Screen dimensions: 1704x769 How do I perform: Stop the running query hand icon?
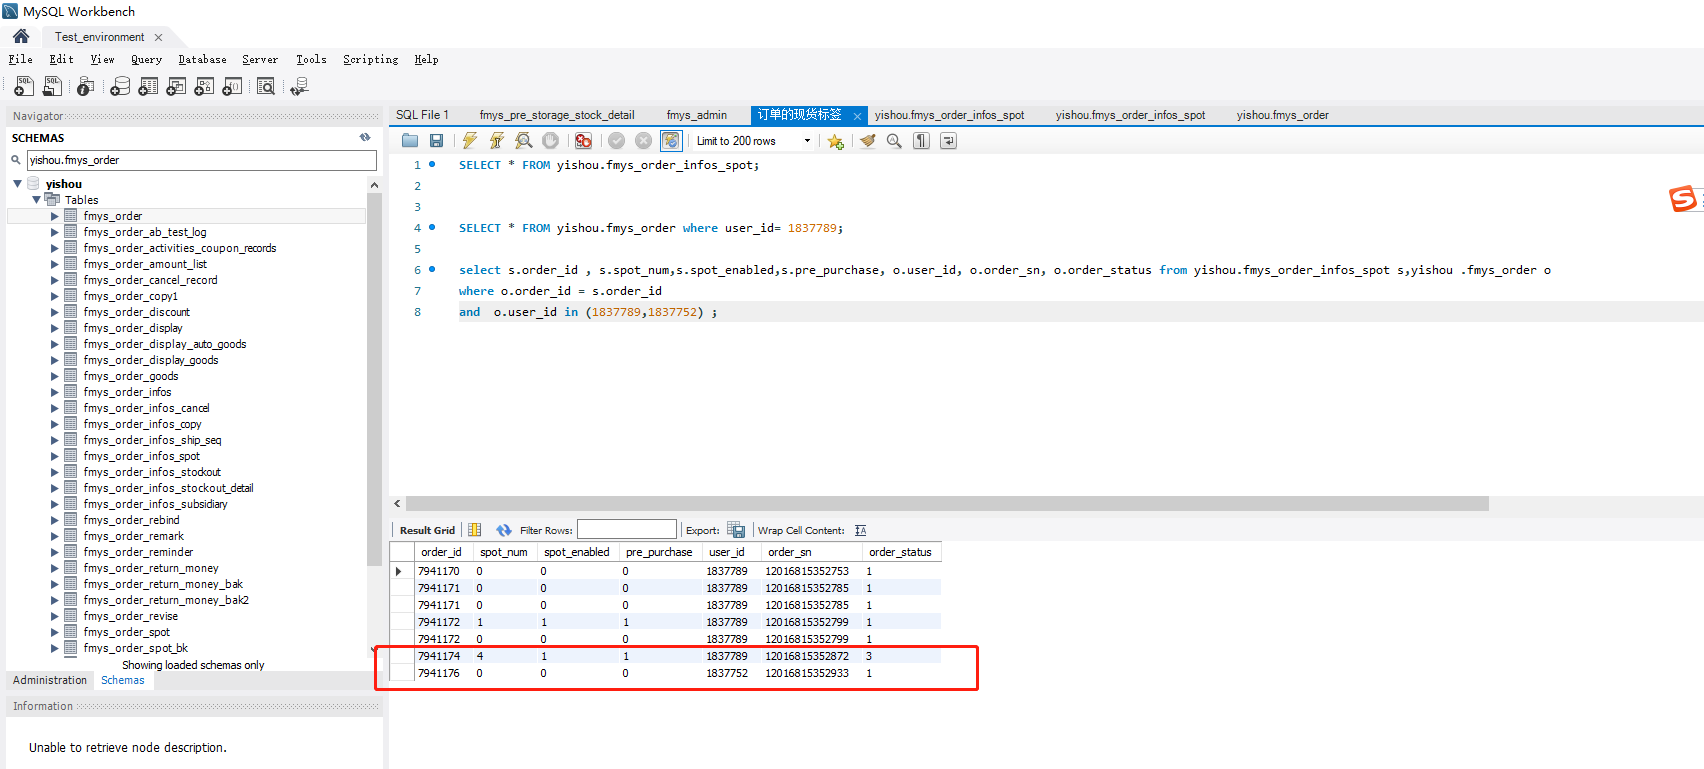(551, 141)
